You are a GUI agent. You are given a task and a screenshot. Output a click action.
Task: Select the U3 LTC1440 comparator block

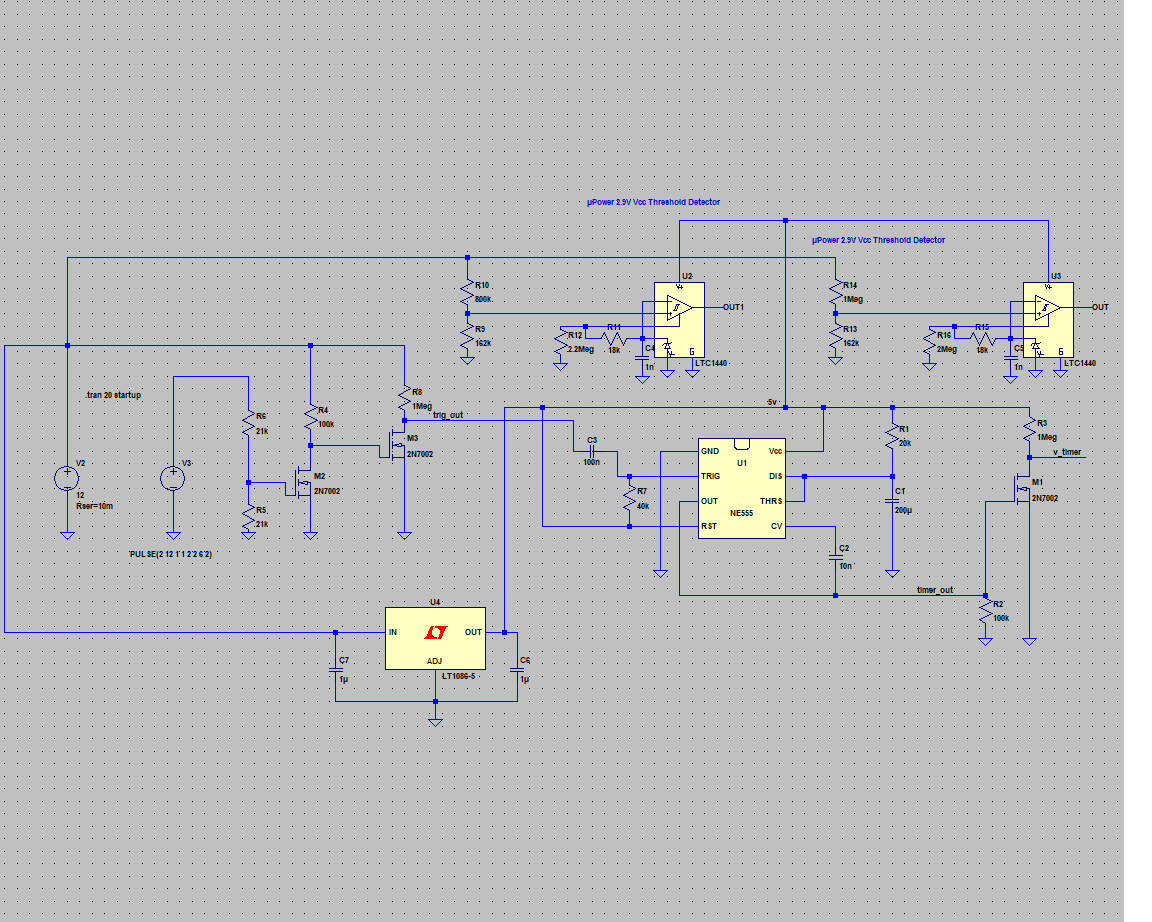point(1048,320)
